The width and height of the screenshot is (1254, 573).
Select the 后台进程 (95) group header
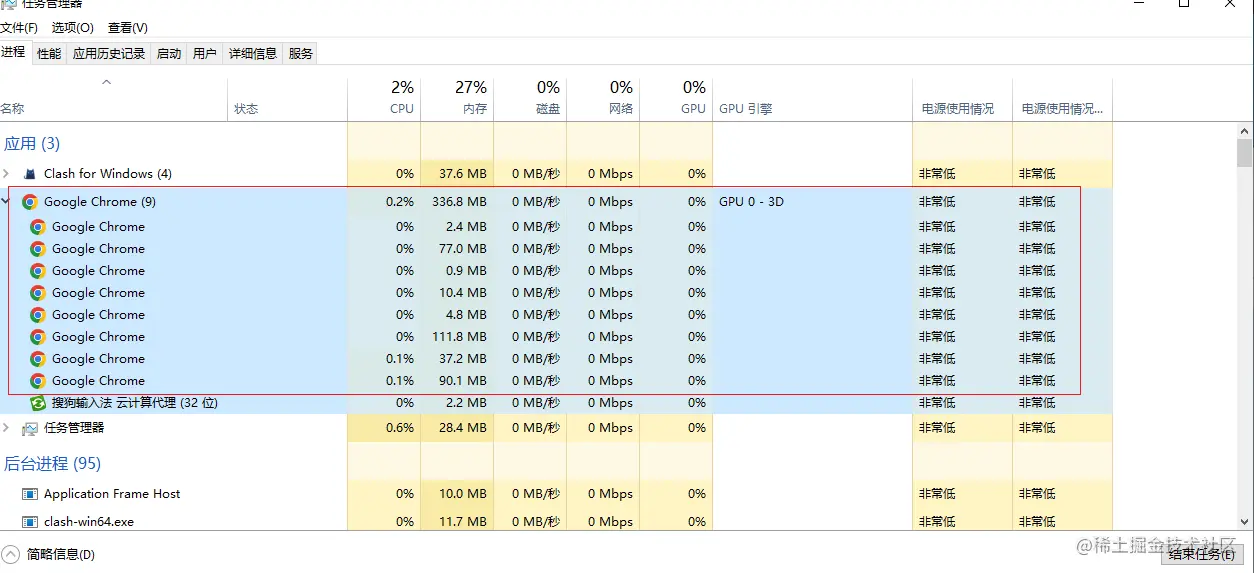pos(52,464)
